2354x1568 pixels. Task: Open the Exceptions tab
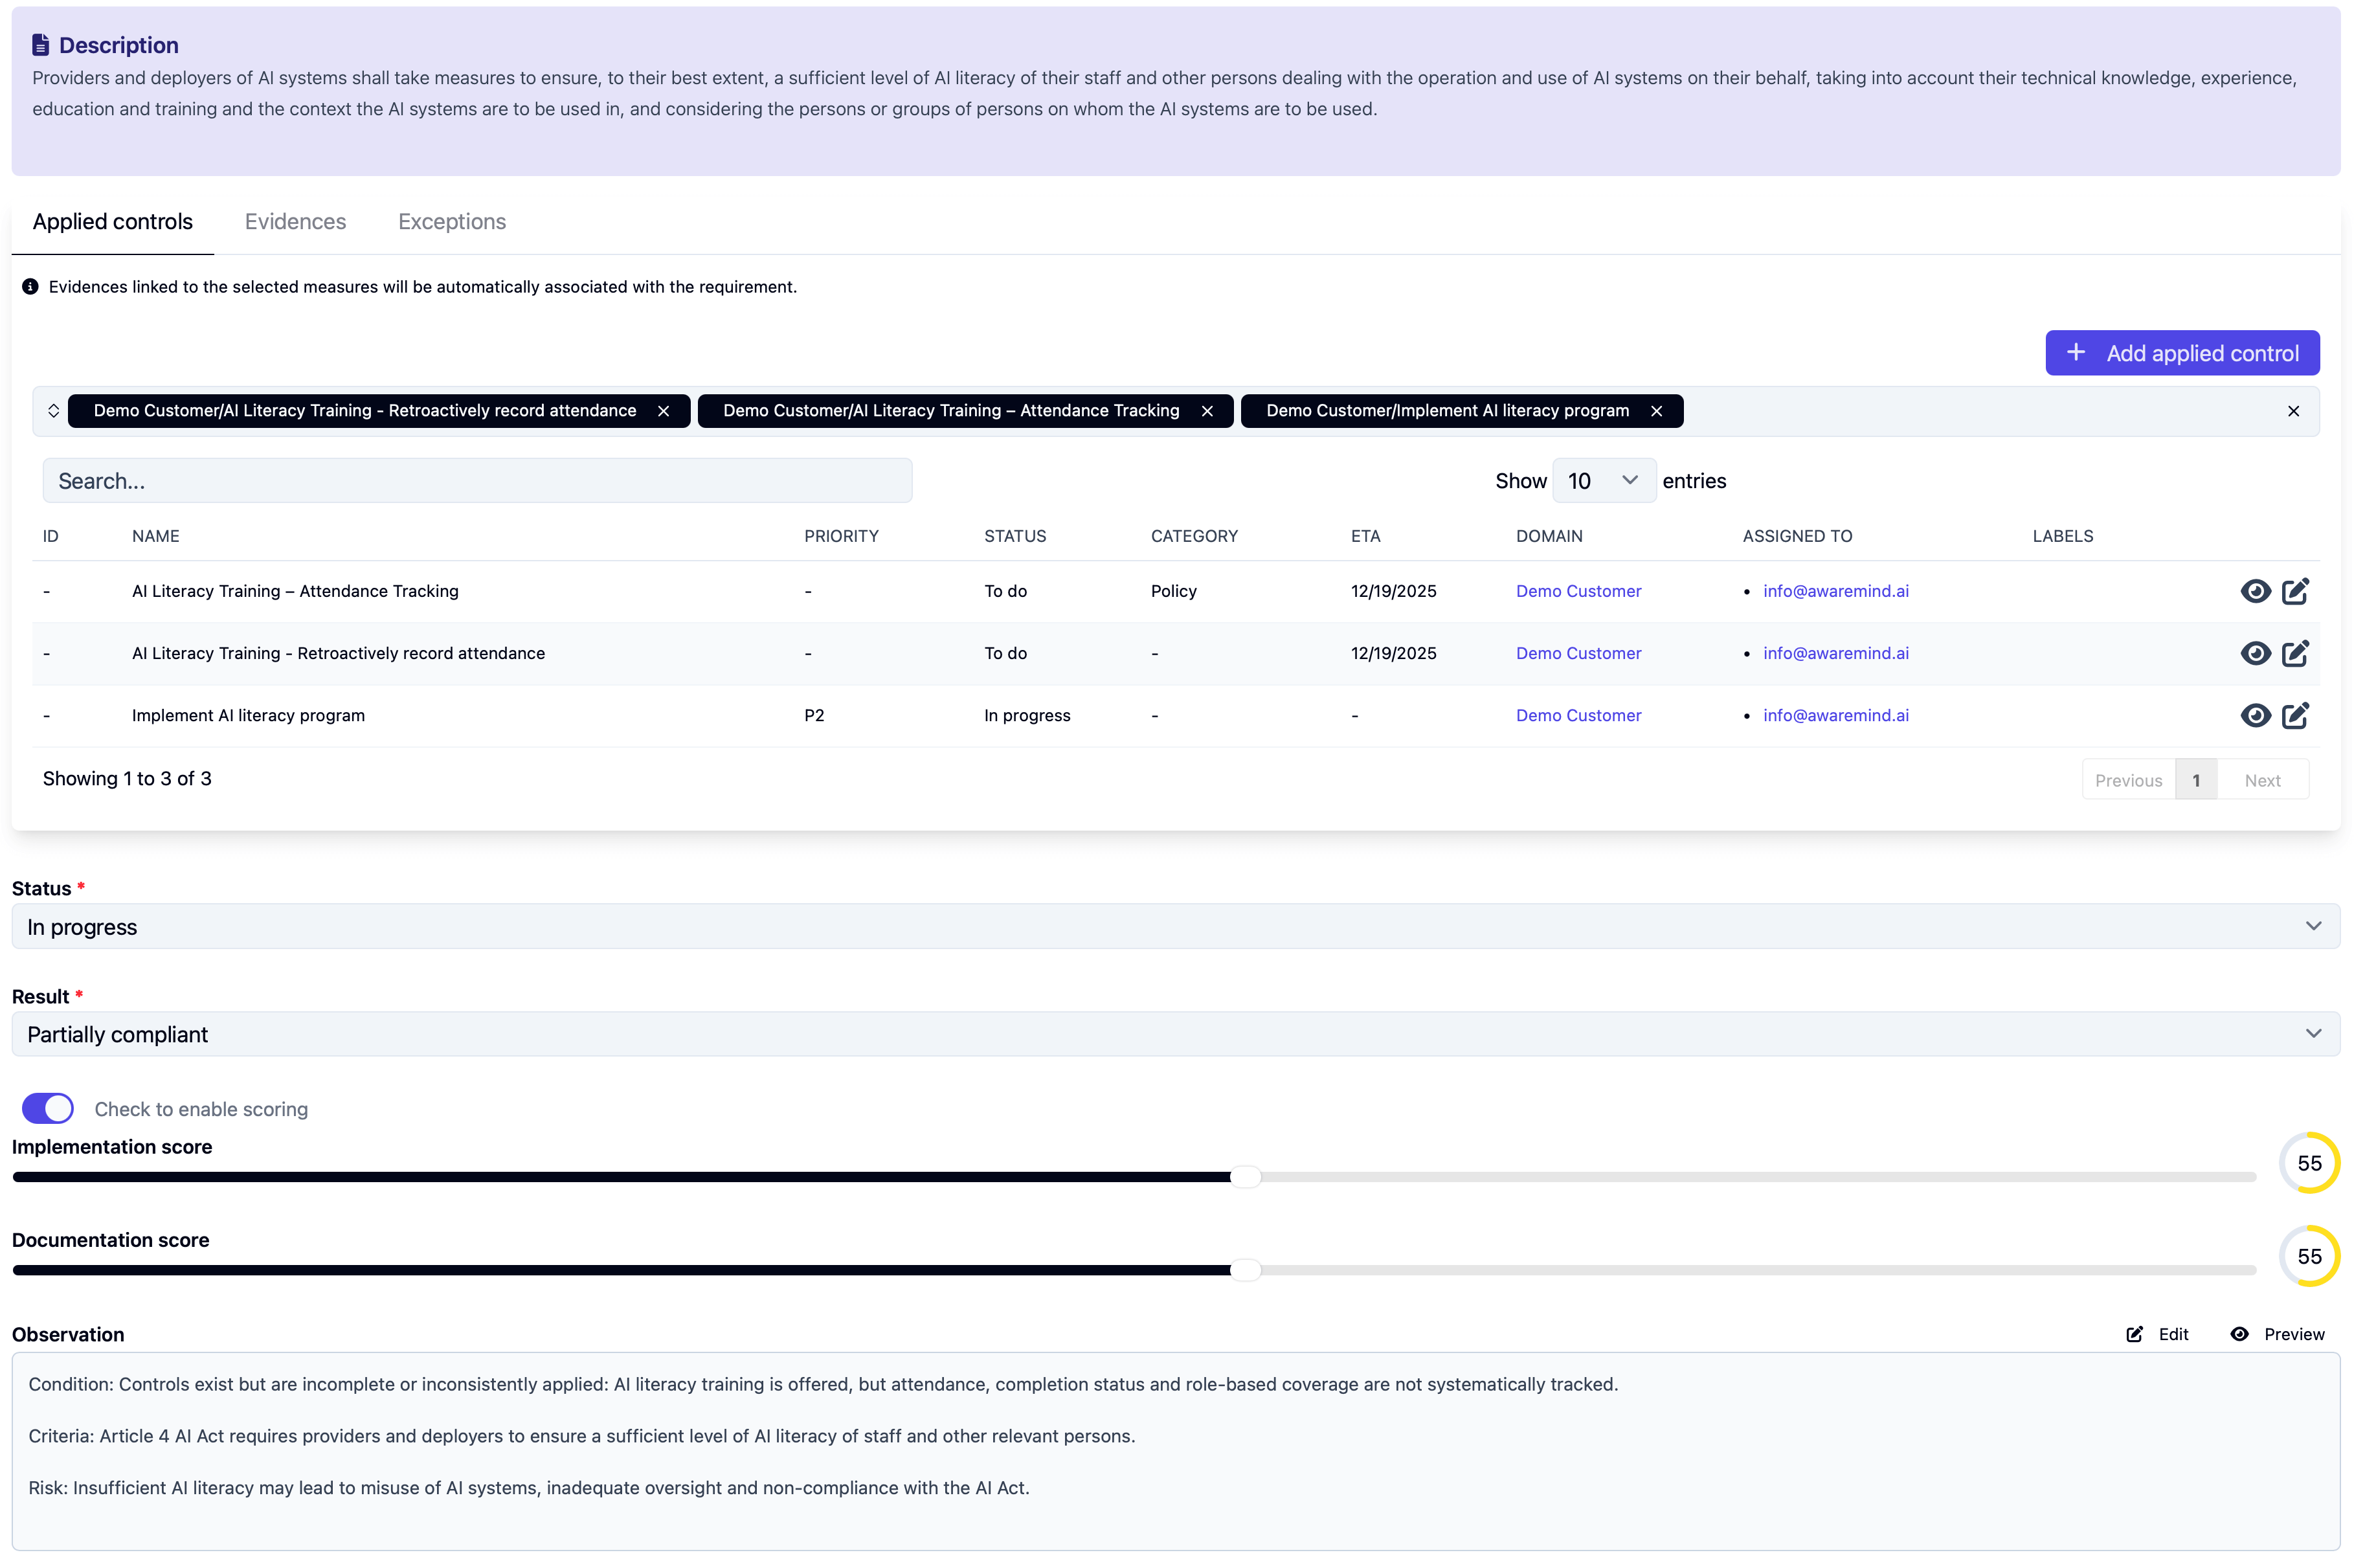pyautogui.click(x=452, y=222)
